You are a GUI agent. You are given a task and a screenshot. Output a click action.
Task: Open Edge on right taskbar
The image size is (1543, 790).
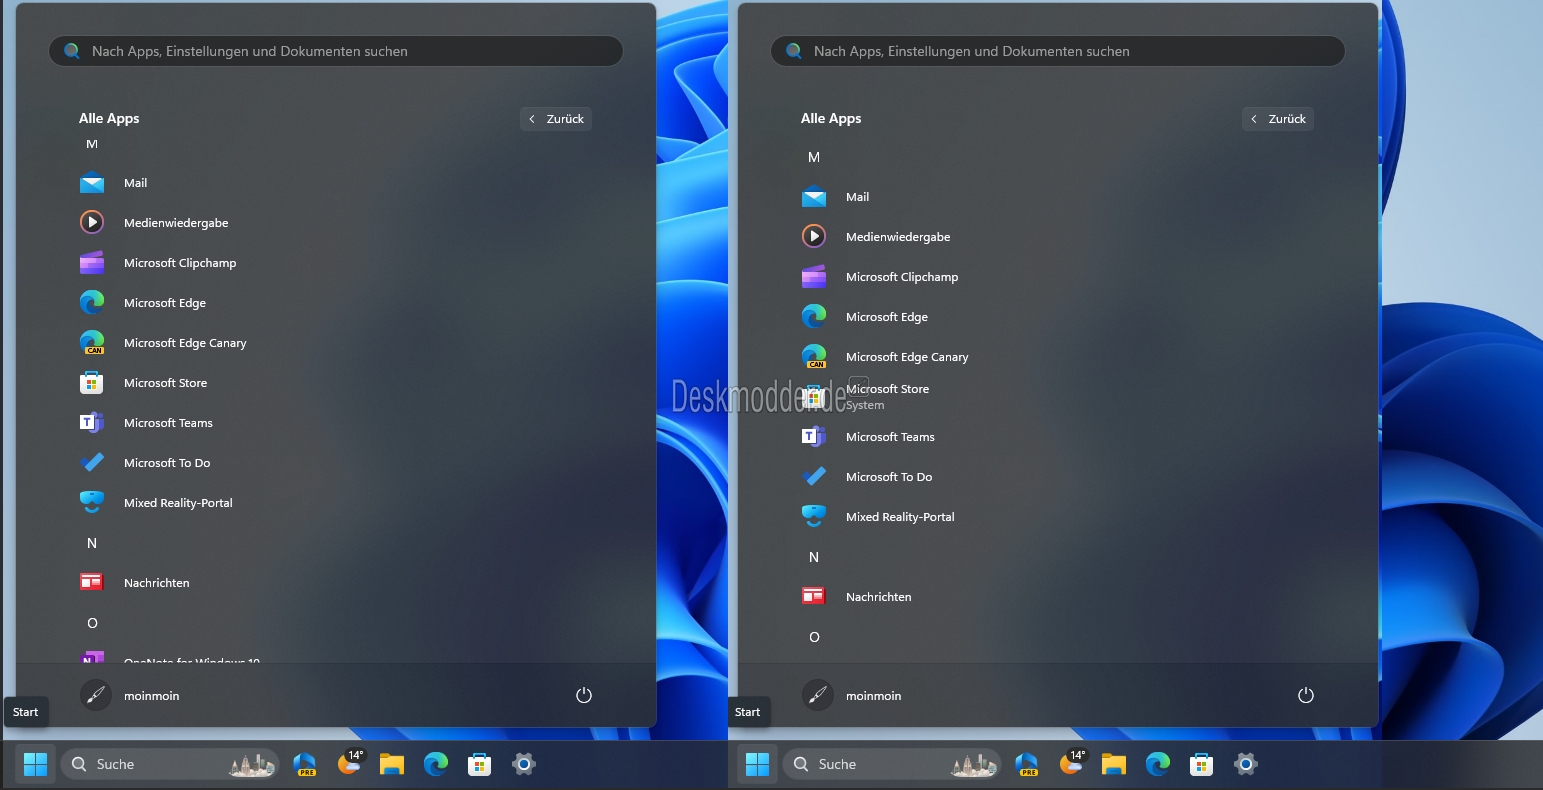point(1158,764)
